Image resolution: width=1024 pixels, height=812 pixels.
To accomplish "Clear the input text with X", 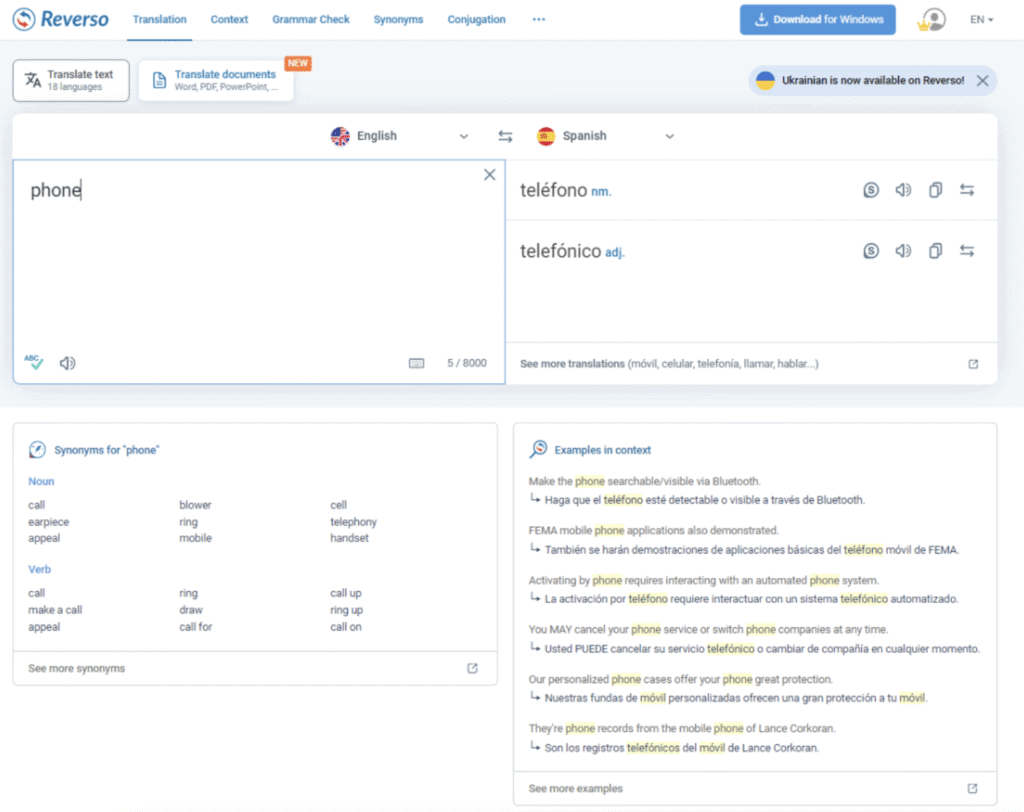I will point(489,175).
